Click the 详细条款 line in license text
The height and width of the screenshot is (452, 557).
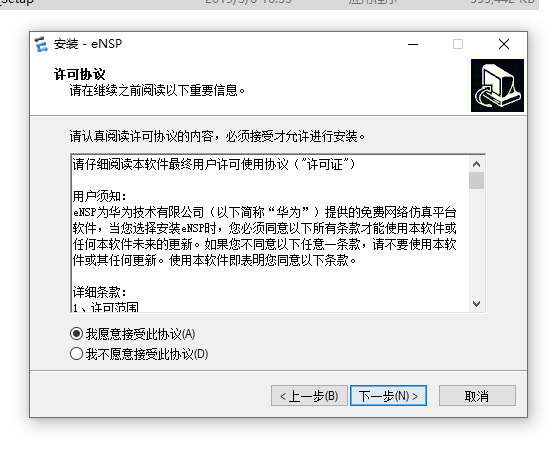pyautogui.click(x=99, y=292)
